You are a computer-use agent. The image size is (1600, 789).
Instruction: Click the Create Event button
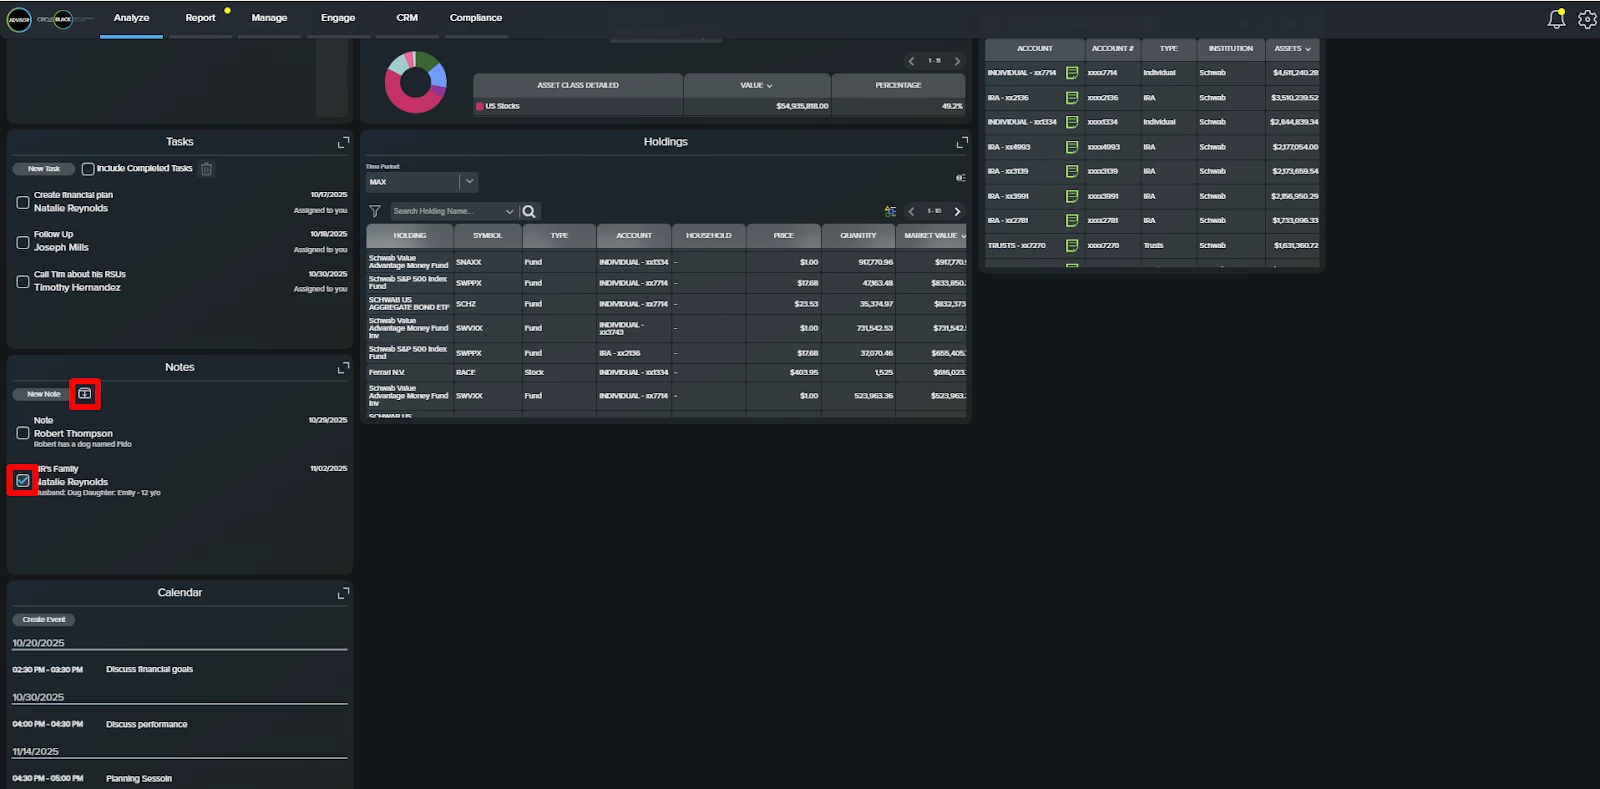[44, 620]
